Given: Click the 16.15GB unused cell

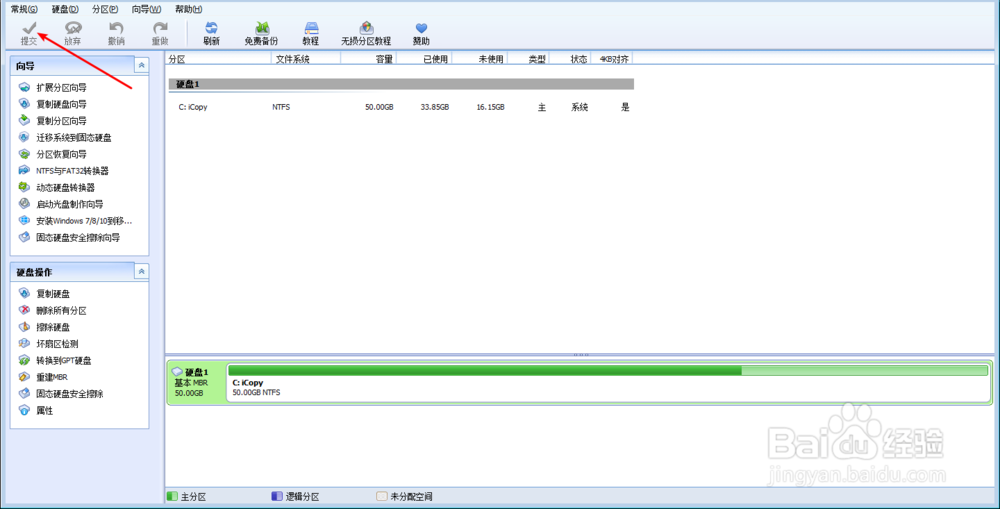Looking at the screenshot, I should pos(490,107).
